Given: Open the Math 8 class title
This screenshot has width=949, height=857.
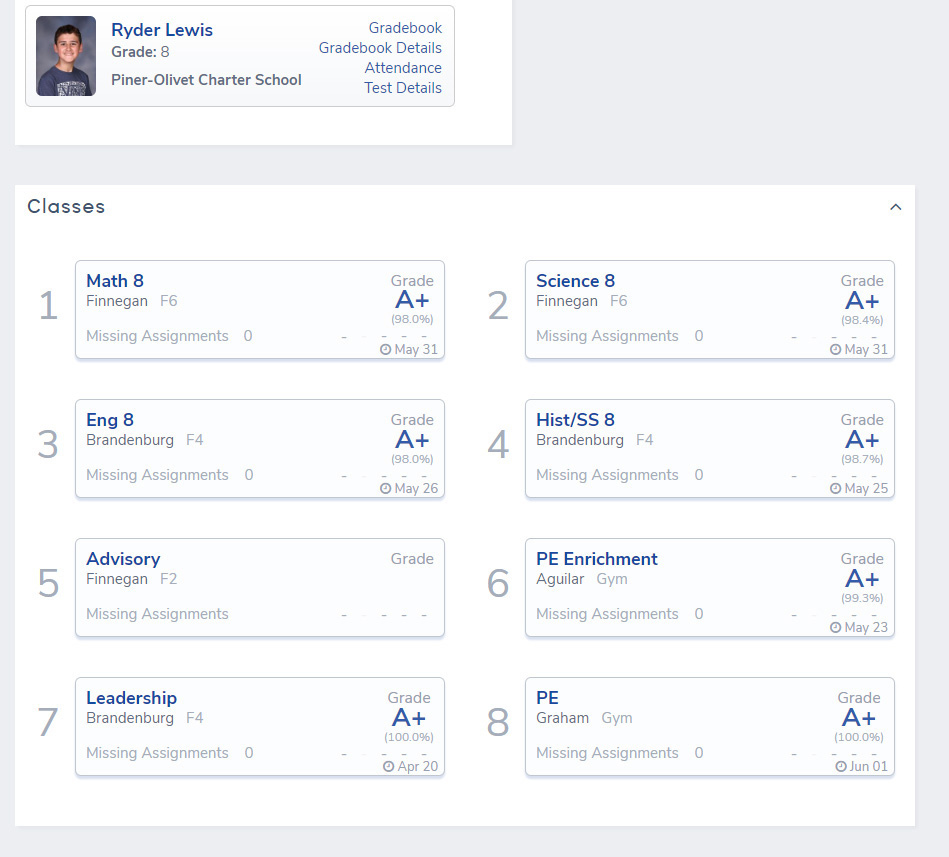Looking at the screenshot, I should tap(115, 281).
